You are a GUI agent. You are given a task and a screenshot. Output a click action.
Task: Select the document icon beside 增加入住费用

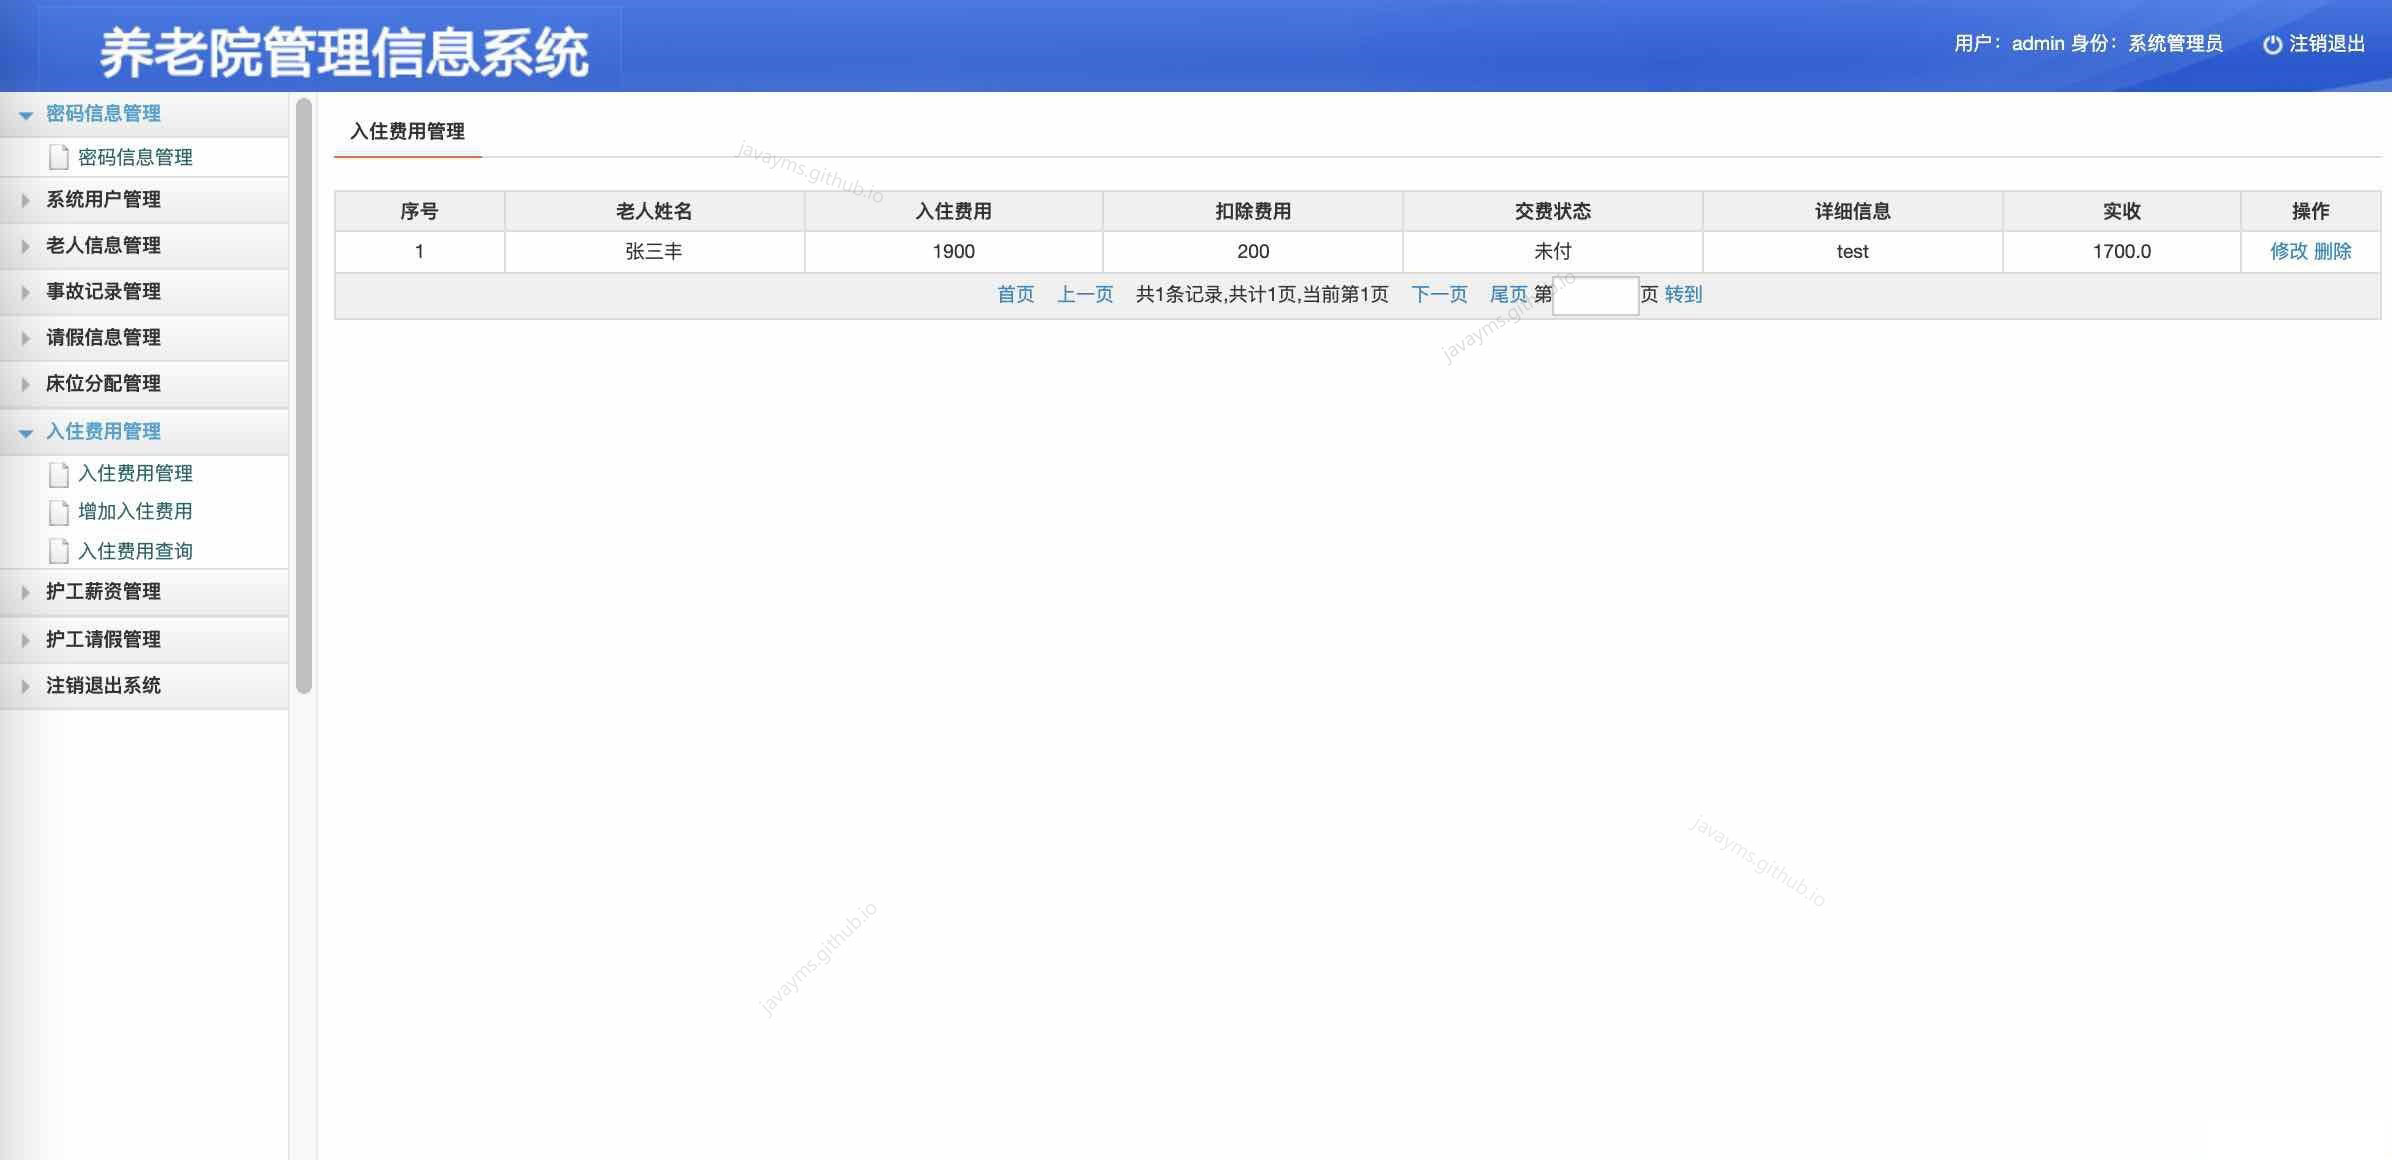59,512
